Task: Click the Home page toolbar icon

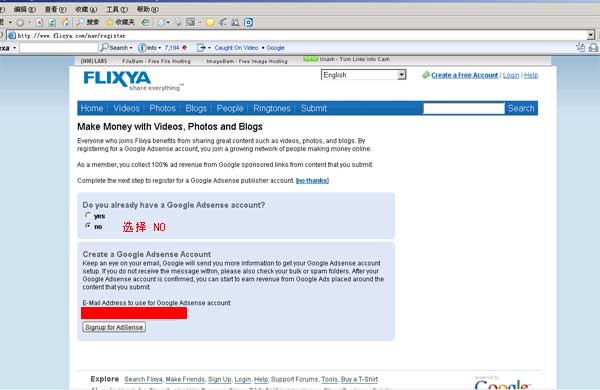Action: [x=65, y=22]
